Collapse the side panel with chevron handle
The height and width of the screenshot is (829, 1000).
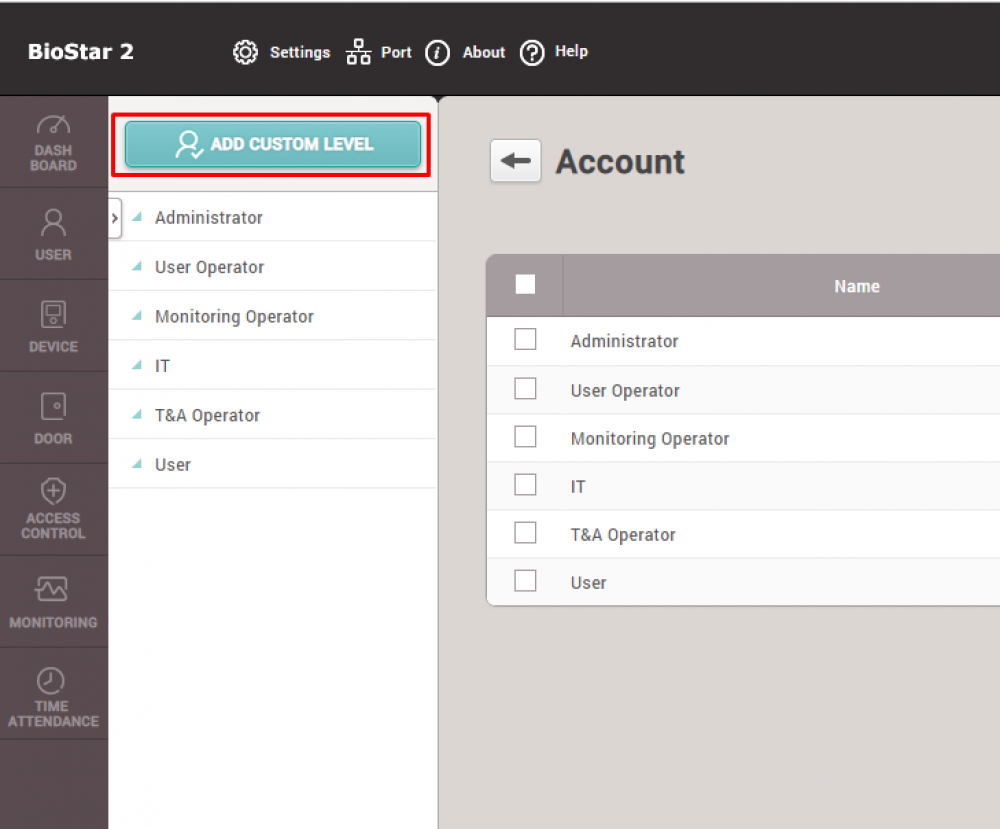point(114,217)
